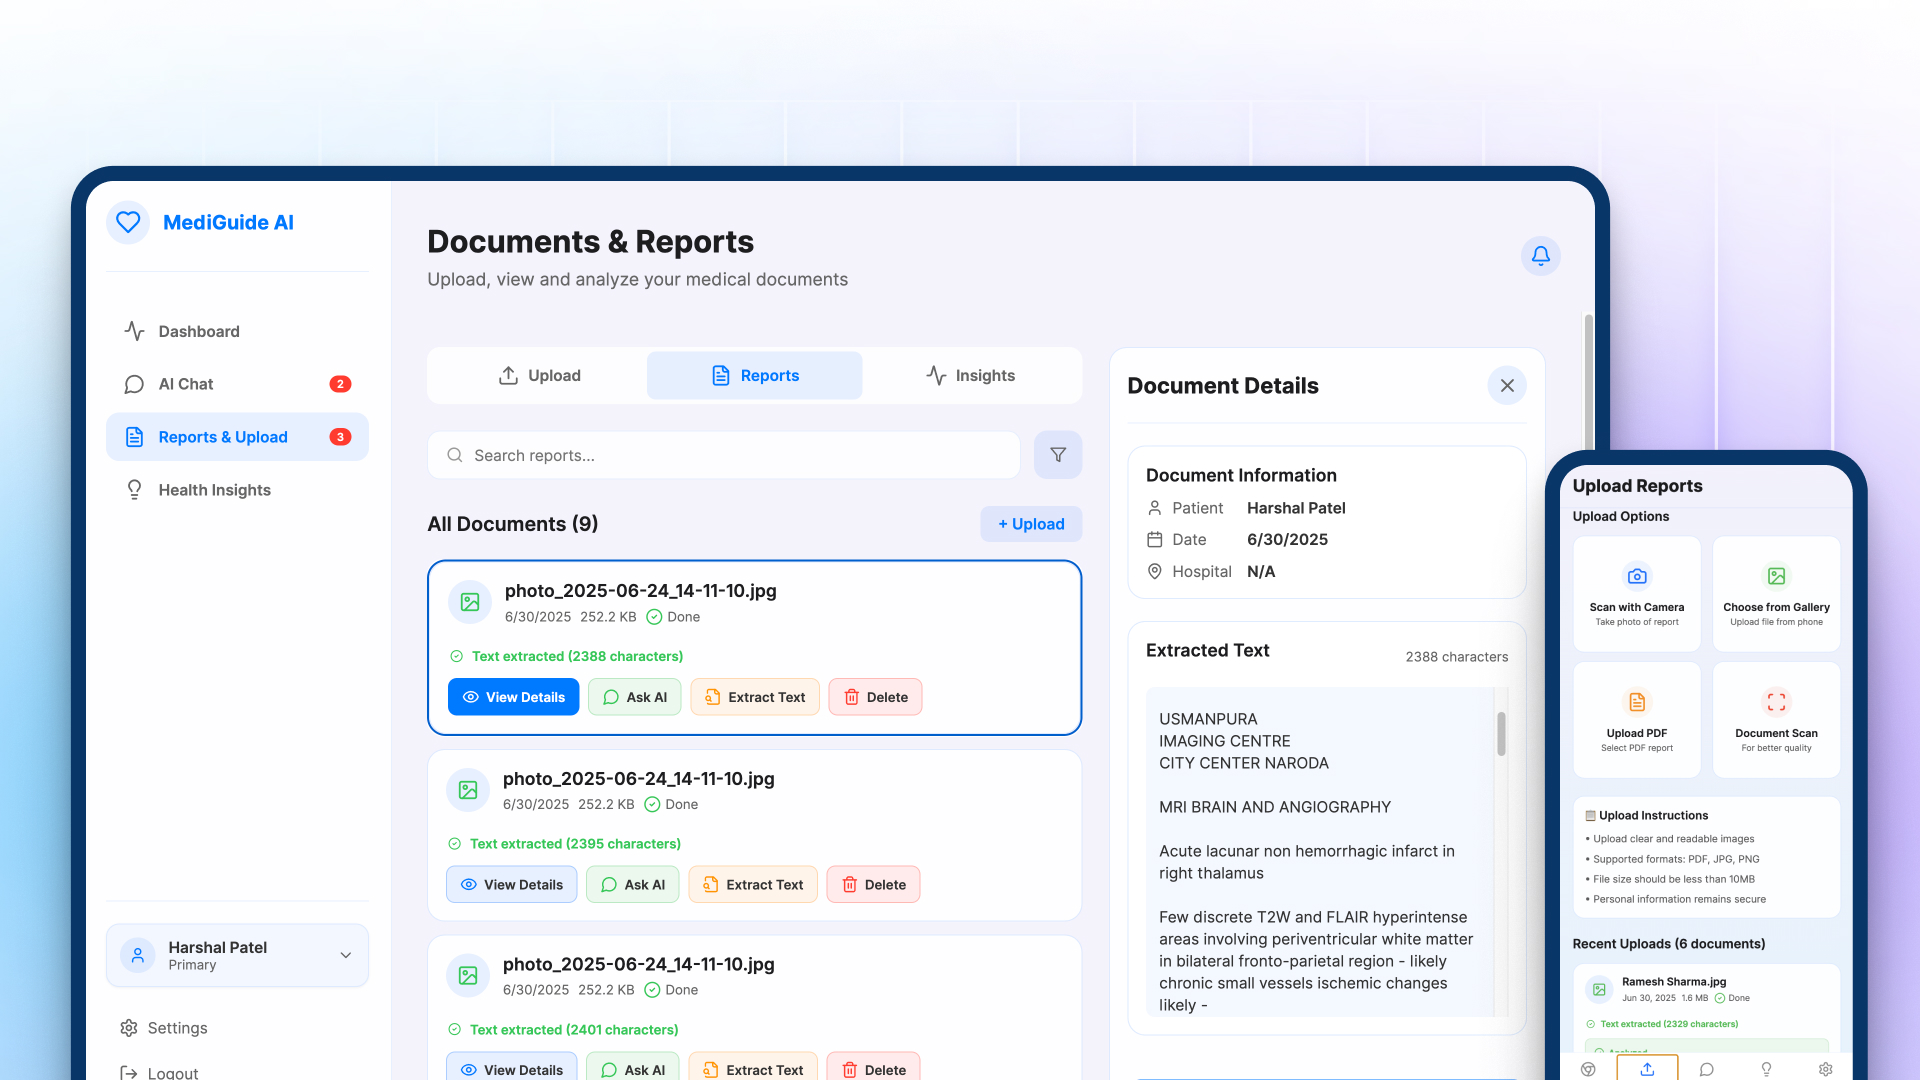Expand the Harshal Patel profile dropdown

345,955
